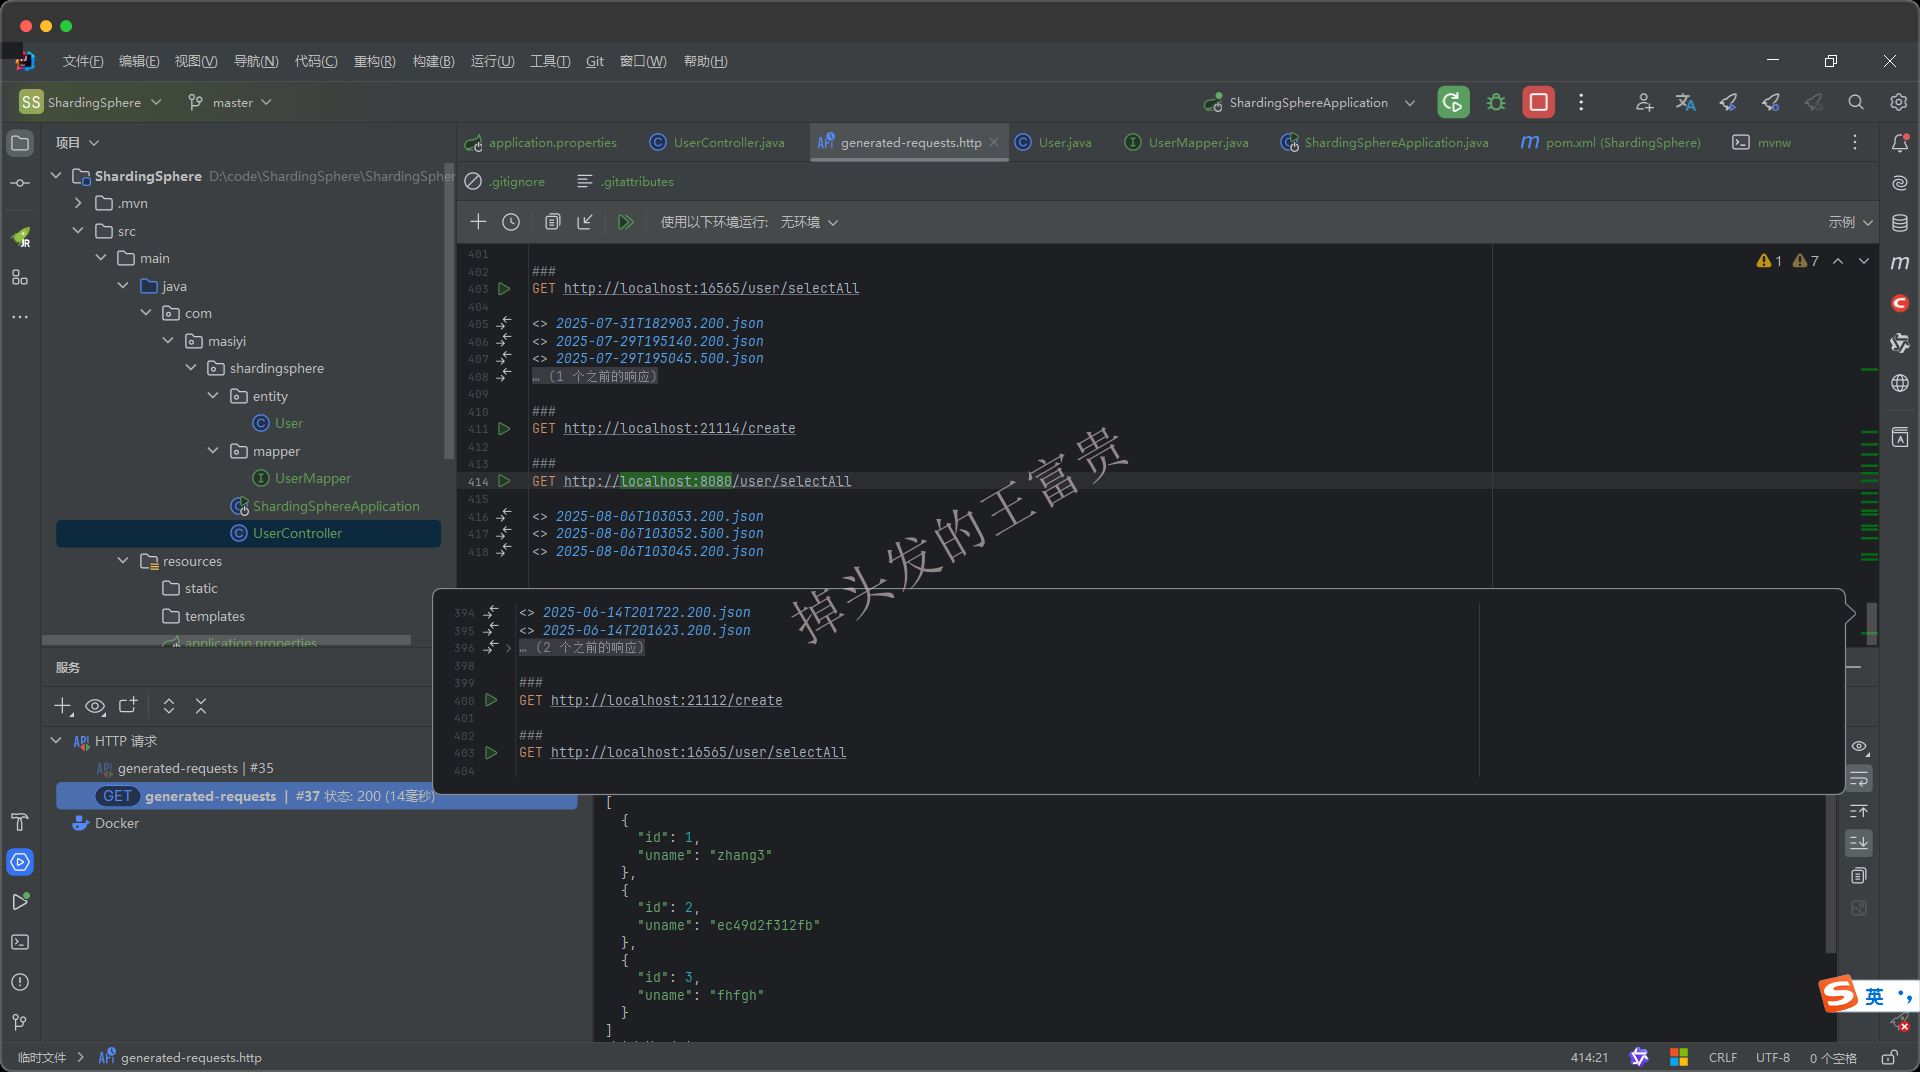
Task: Switch to the application.properties tab
Action: coord(541,143)
